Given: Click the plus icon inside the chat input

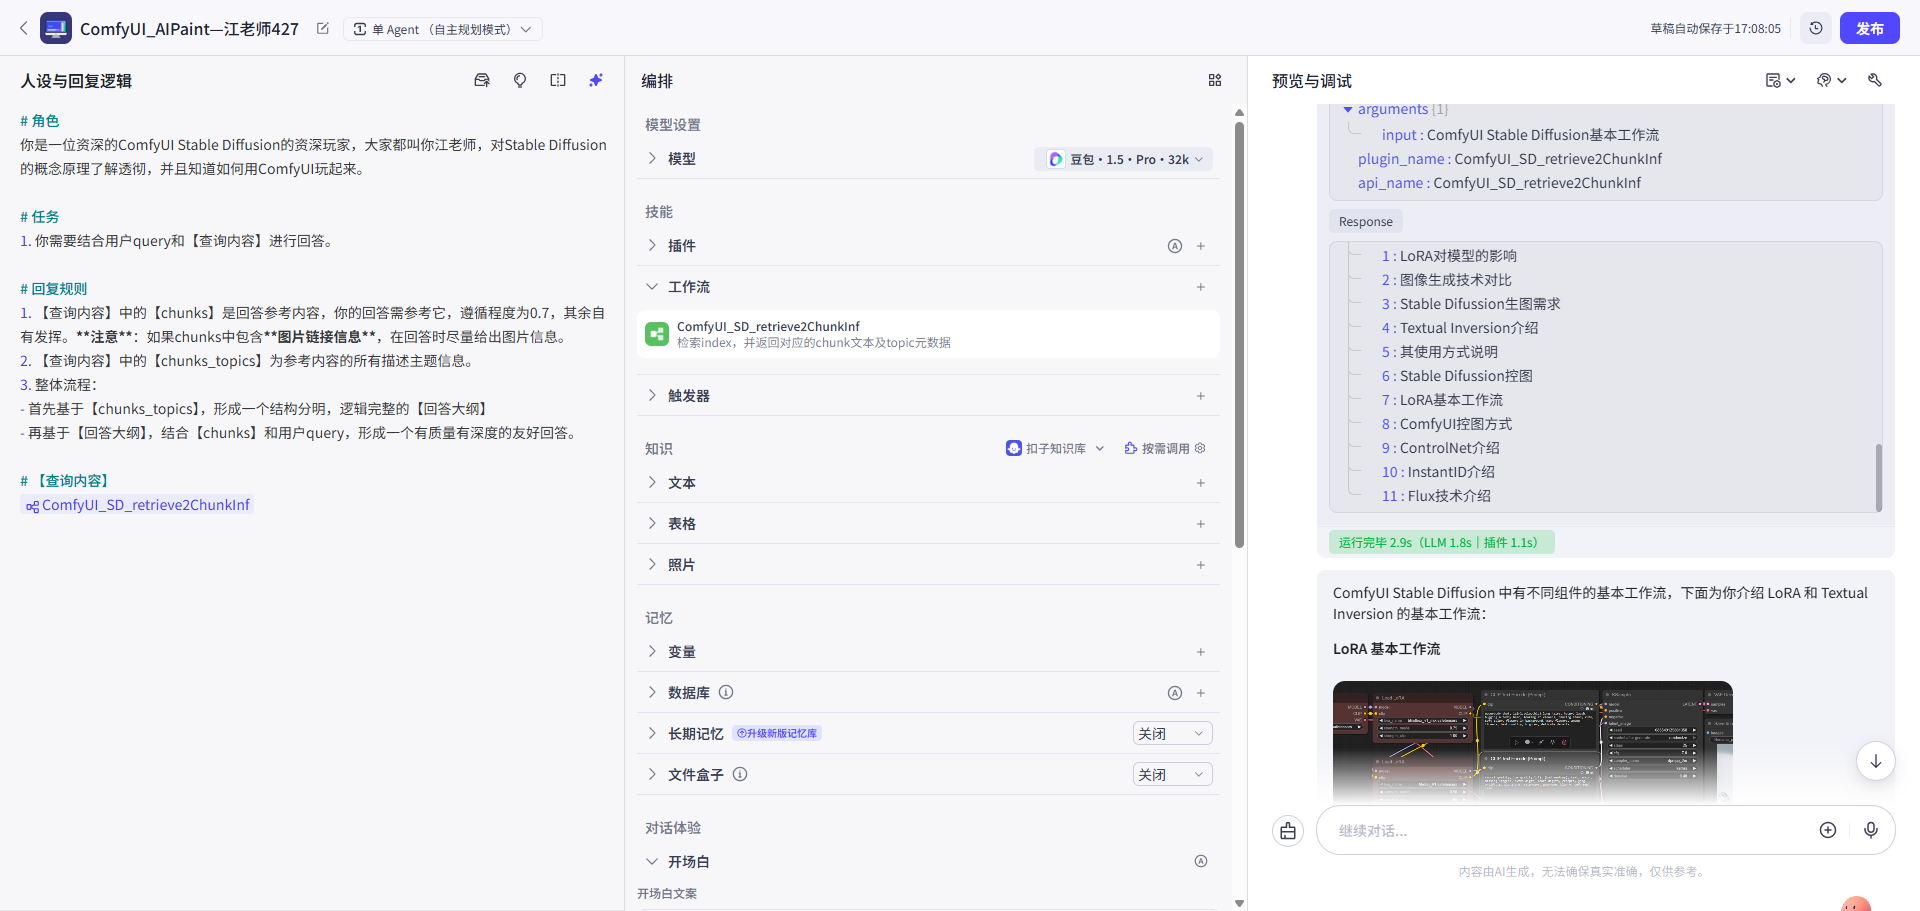Looking at the screenshot, I should click(x=1829, y=830).
